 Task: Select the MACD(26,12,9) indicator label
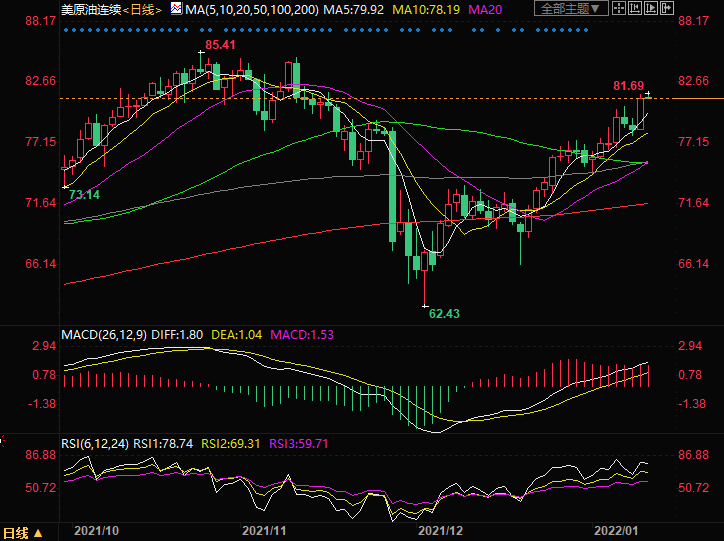[x=104, y=333]
